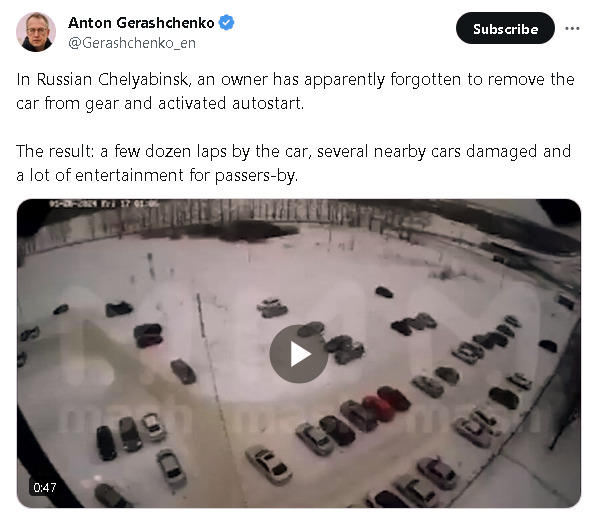Click the red cars in the video

click(x=386, y=403)
